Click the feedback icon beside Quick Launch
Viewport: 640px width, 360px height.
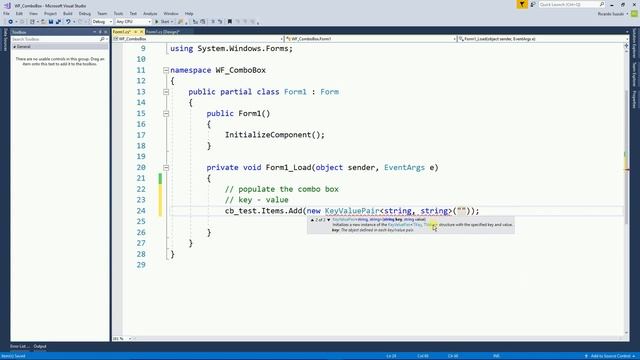pyautogui.click(x=533, y=4)
